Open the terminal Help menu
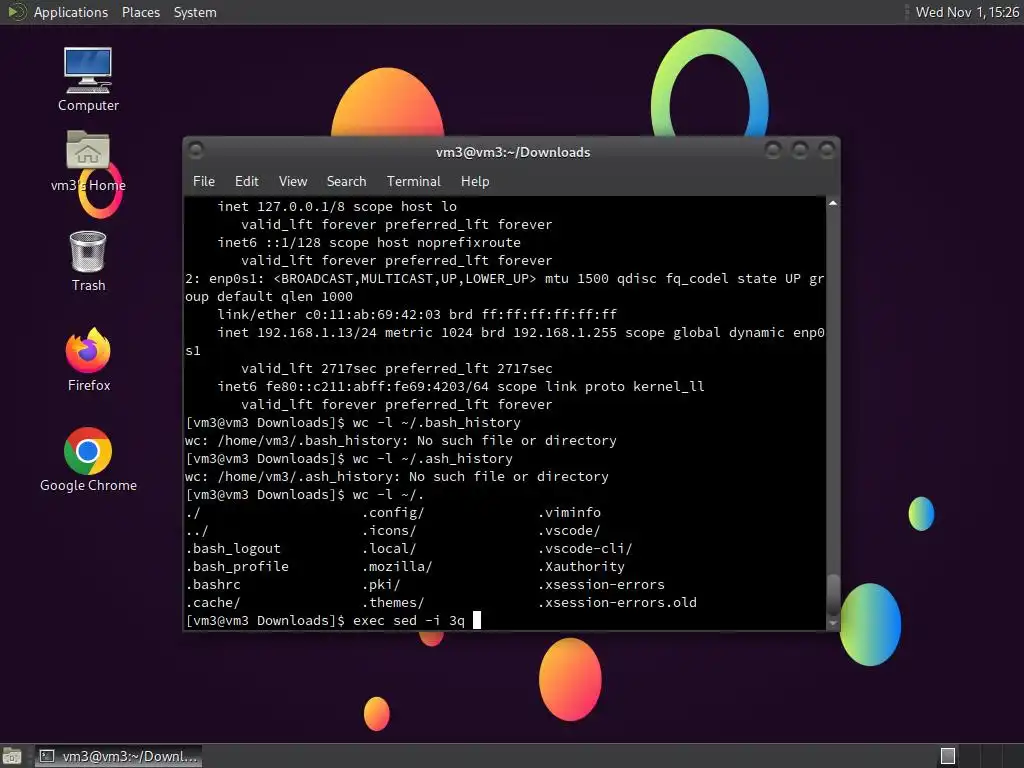Screen dimensions: 1024x768 475,181
